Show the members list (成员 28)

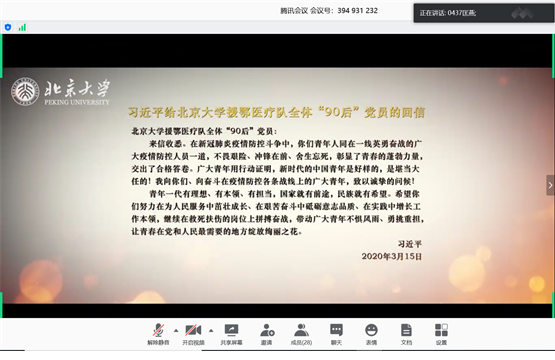301,335
